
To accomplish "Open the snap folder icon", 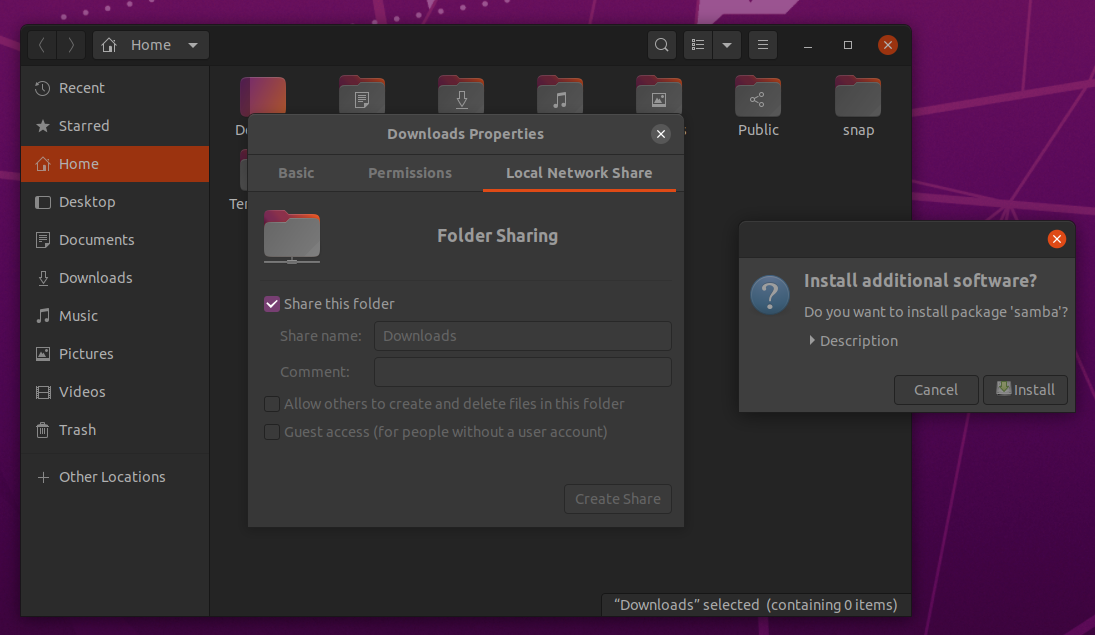I will click(857, 98).
